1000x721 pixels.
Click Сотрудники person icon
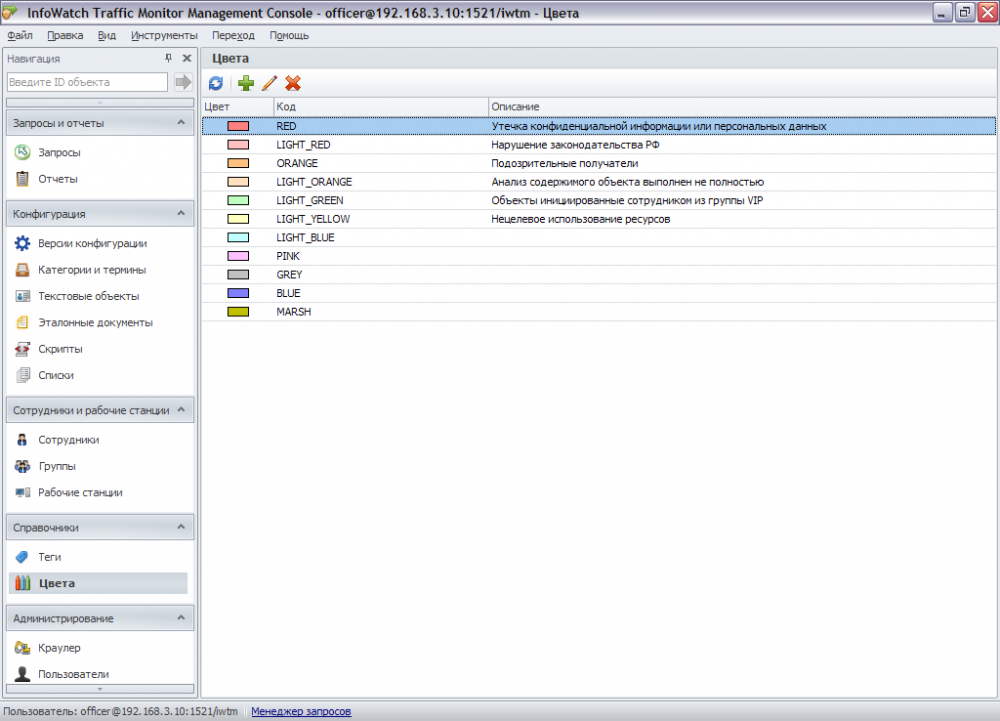click(x=22, y=439)
